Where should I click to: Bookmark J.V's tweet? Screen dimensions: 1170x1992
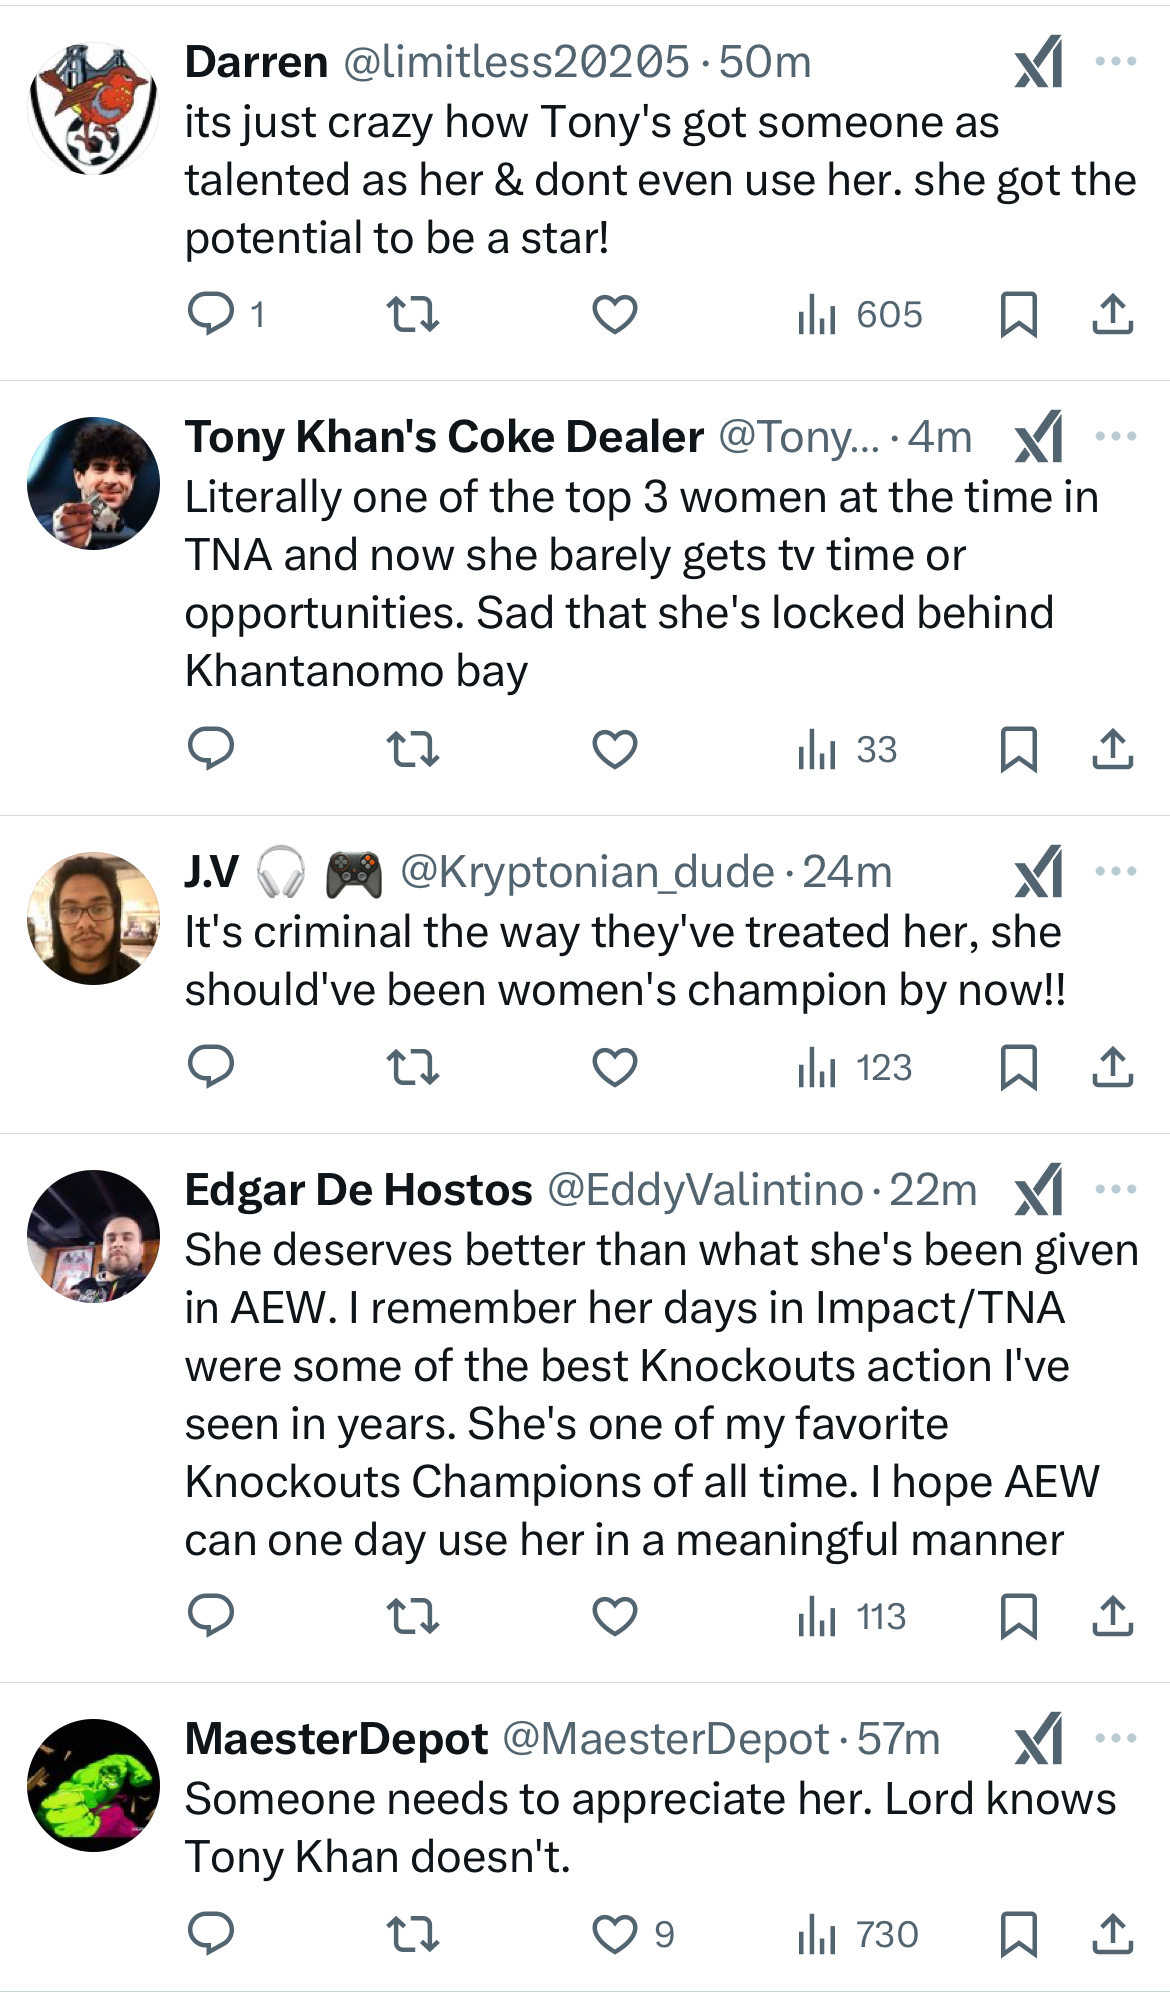[1018, 1067]
